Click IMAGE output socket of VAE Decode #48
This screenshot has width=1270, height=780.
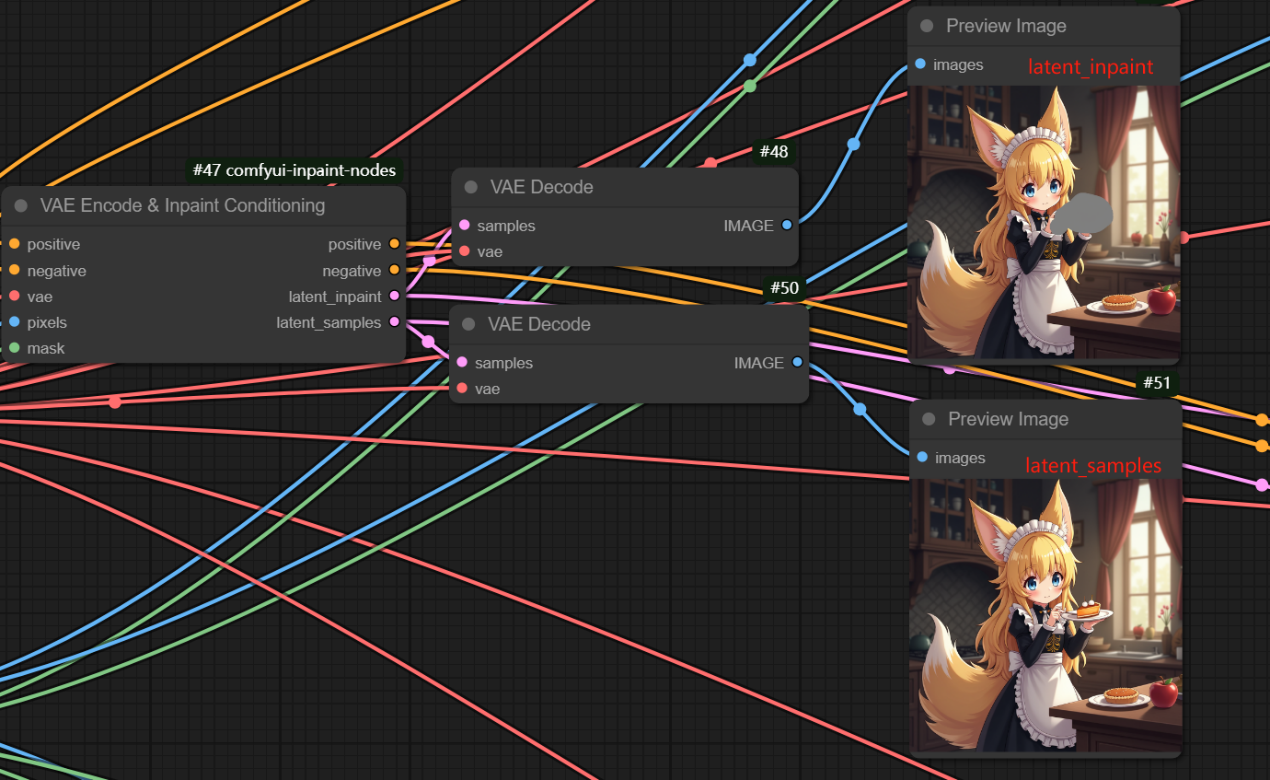tap(787, 225)
